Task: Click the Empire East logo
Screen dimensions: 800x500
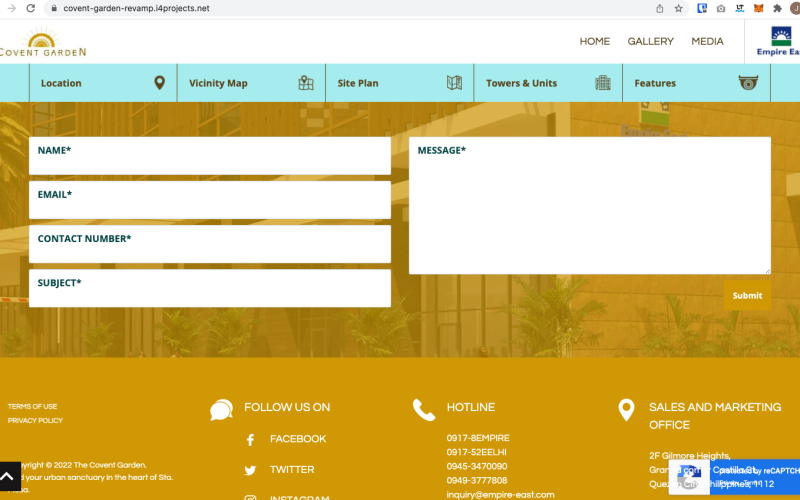Action: 779,41
